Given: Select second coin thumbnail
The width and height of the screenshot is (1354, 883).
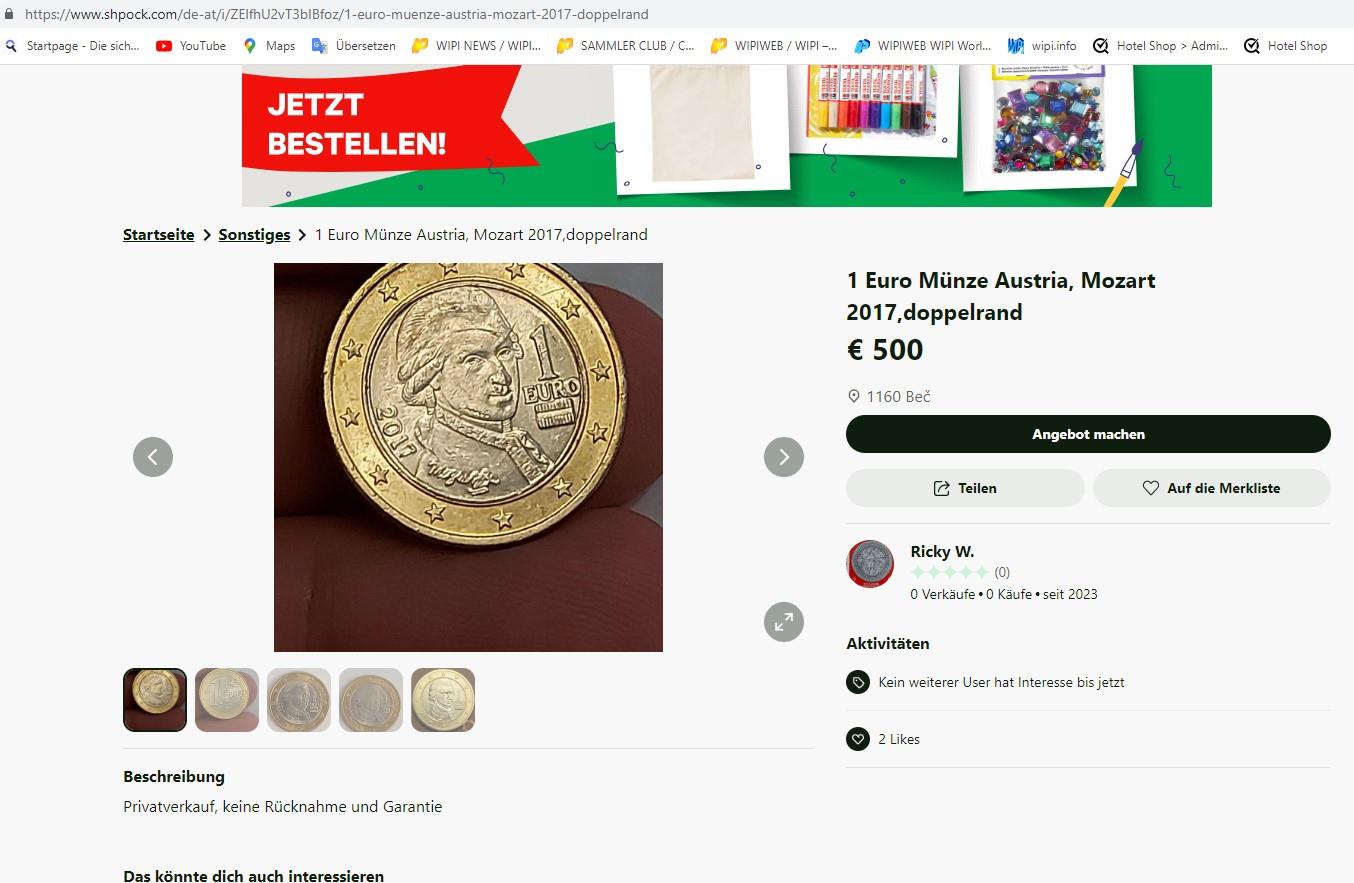Looking at the screenshot, I should coord(227,700).
